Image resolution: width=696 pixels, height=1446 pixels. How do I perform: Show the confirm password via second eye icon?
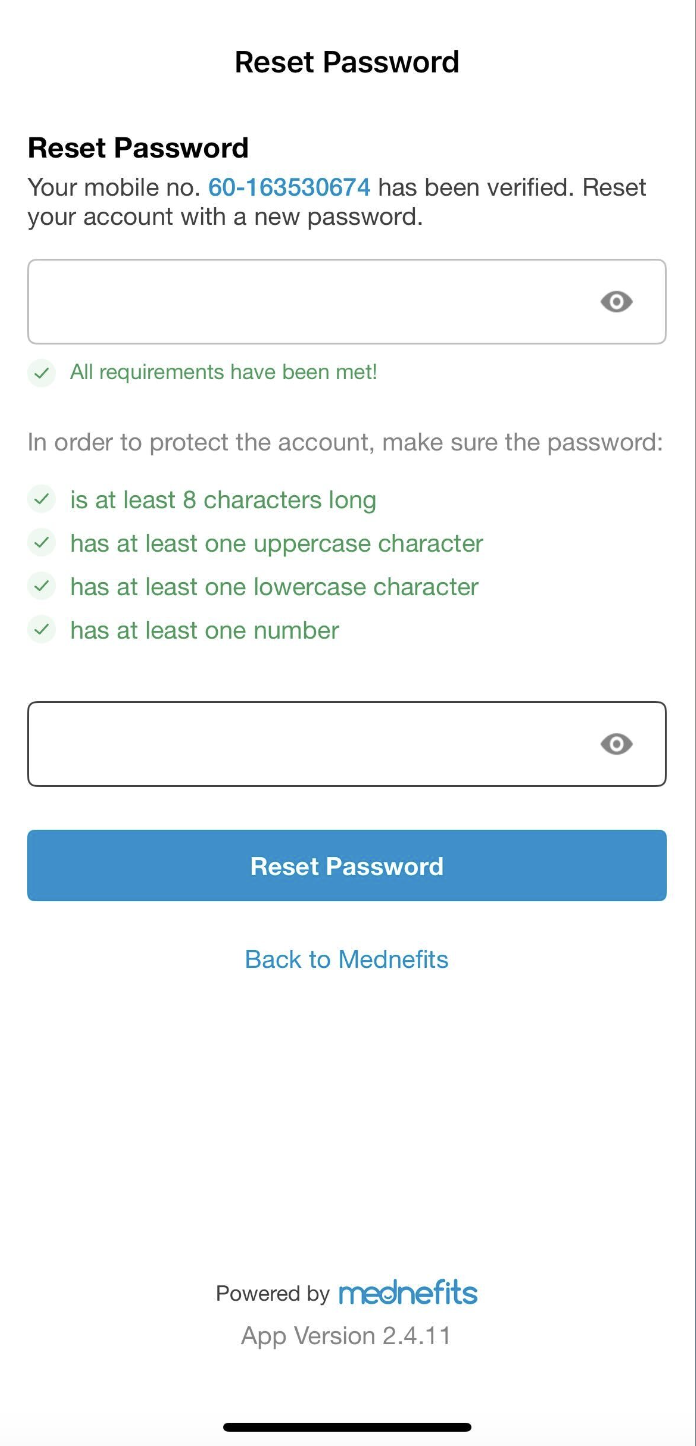[x=616, y=744]
